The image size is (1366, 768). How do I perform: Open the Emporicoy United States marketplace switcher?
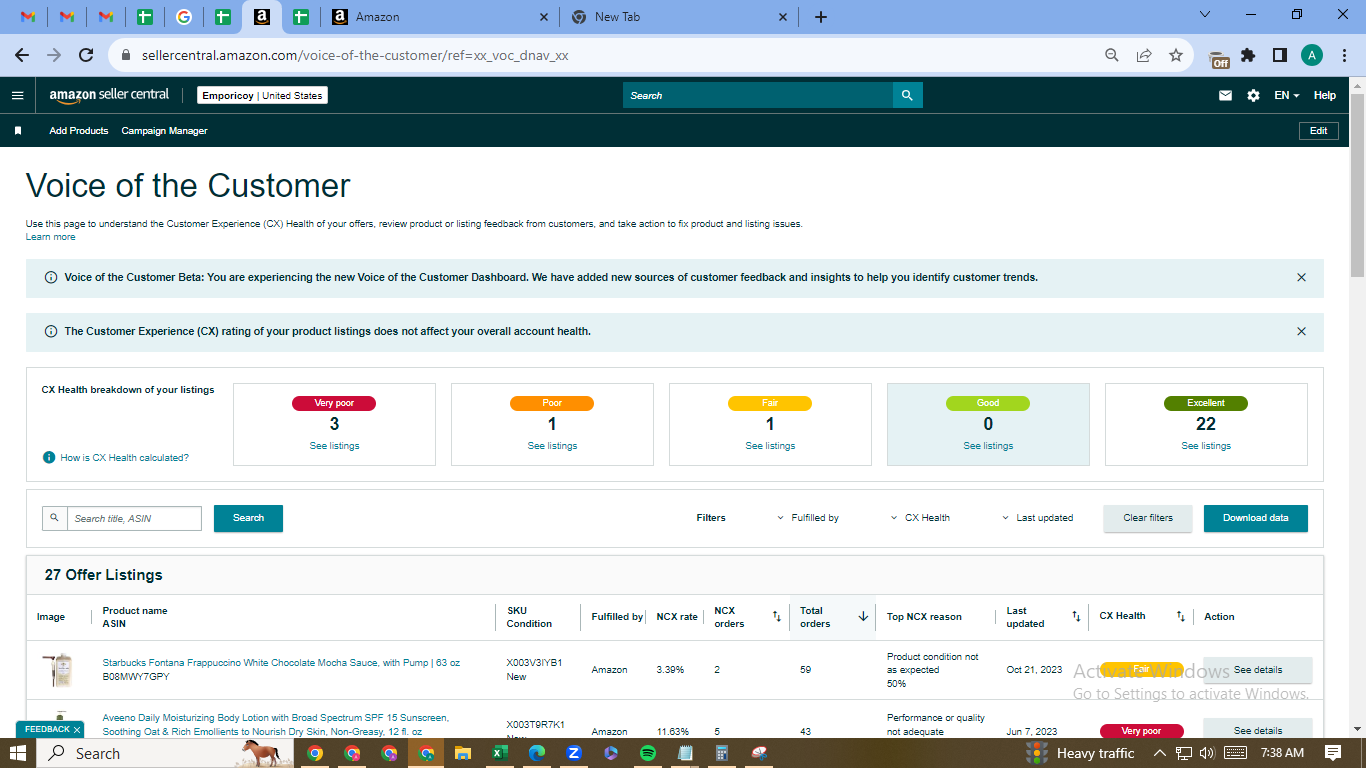(x=262, y=96)
